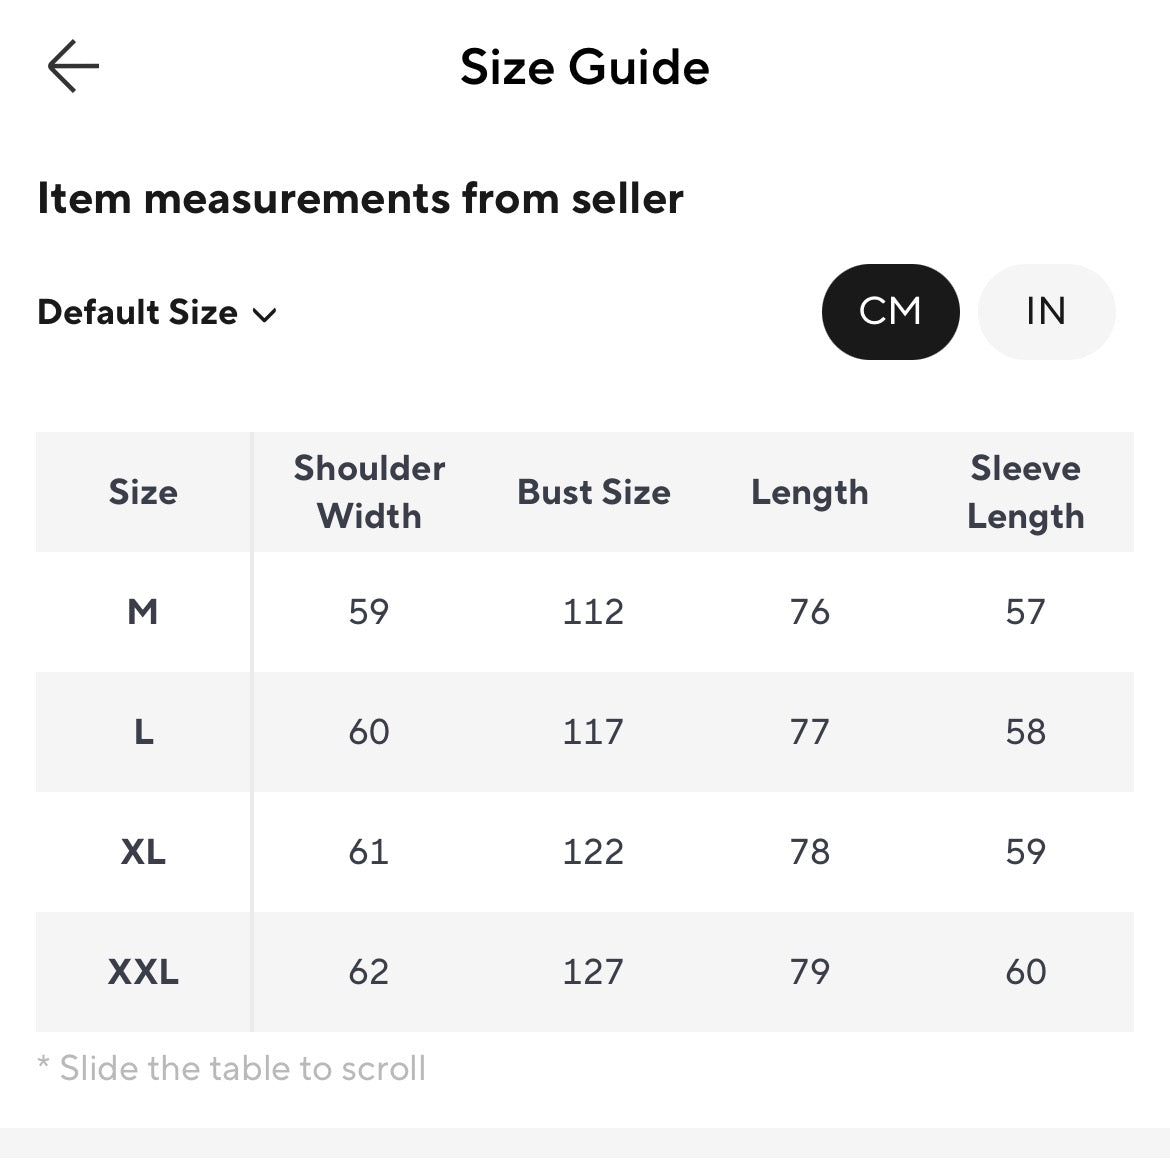Click the chevron beside Default Size

pyautogui.click(x=265, y=316)
